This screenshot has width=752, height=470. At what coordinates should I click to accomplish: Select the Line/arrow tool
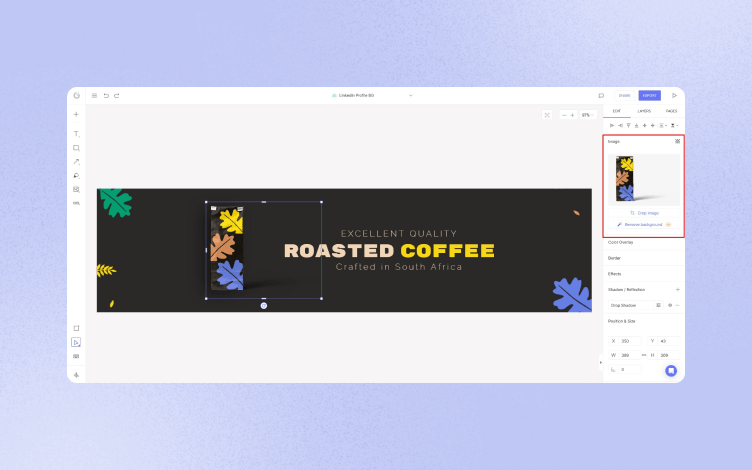pos(76,162)
